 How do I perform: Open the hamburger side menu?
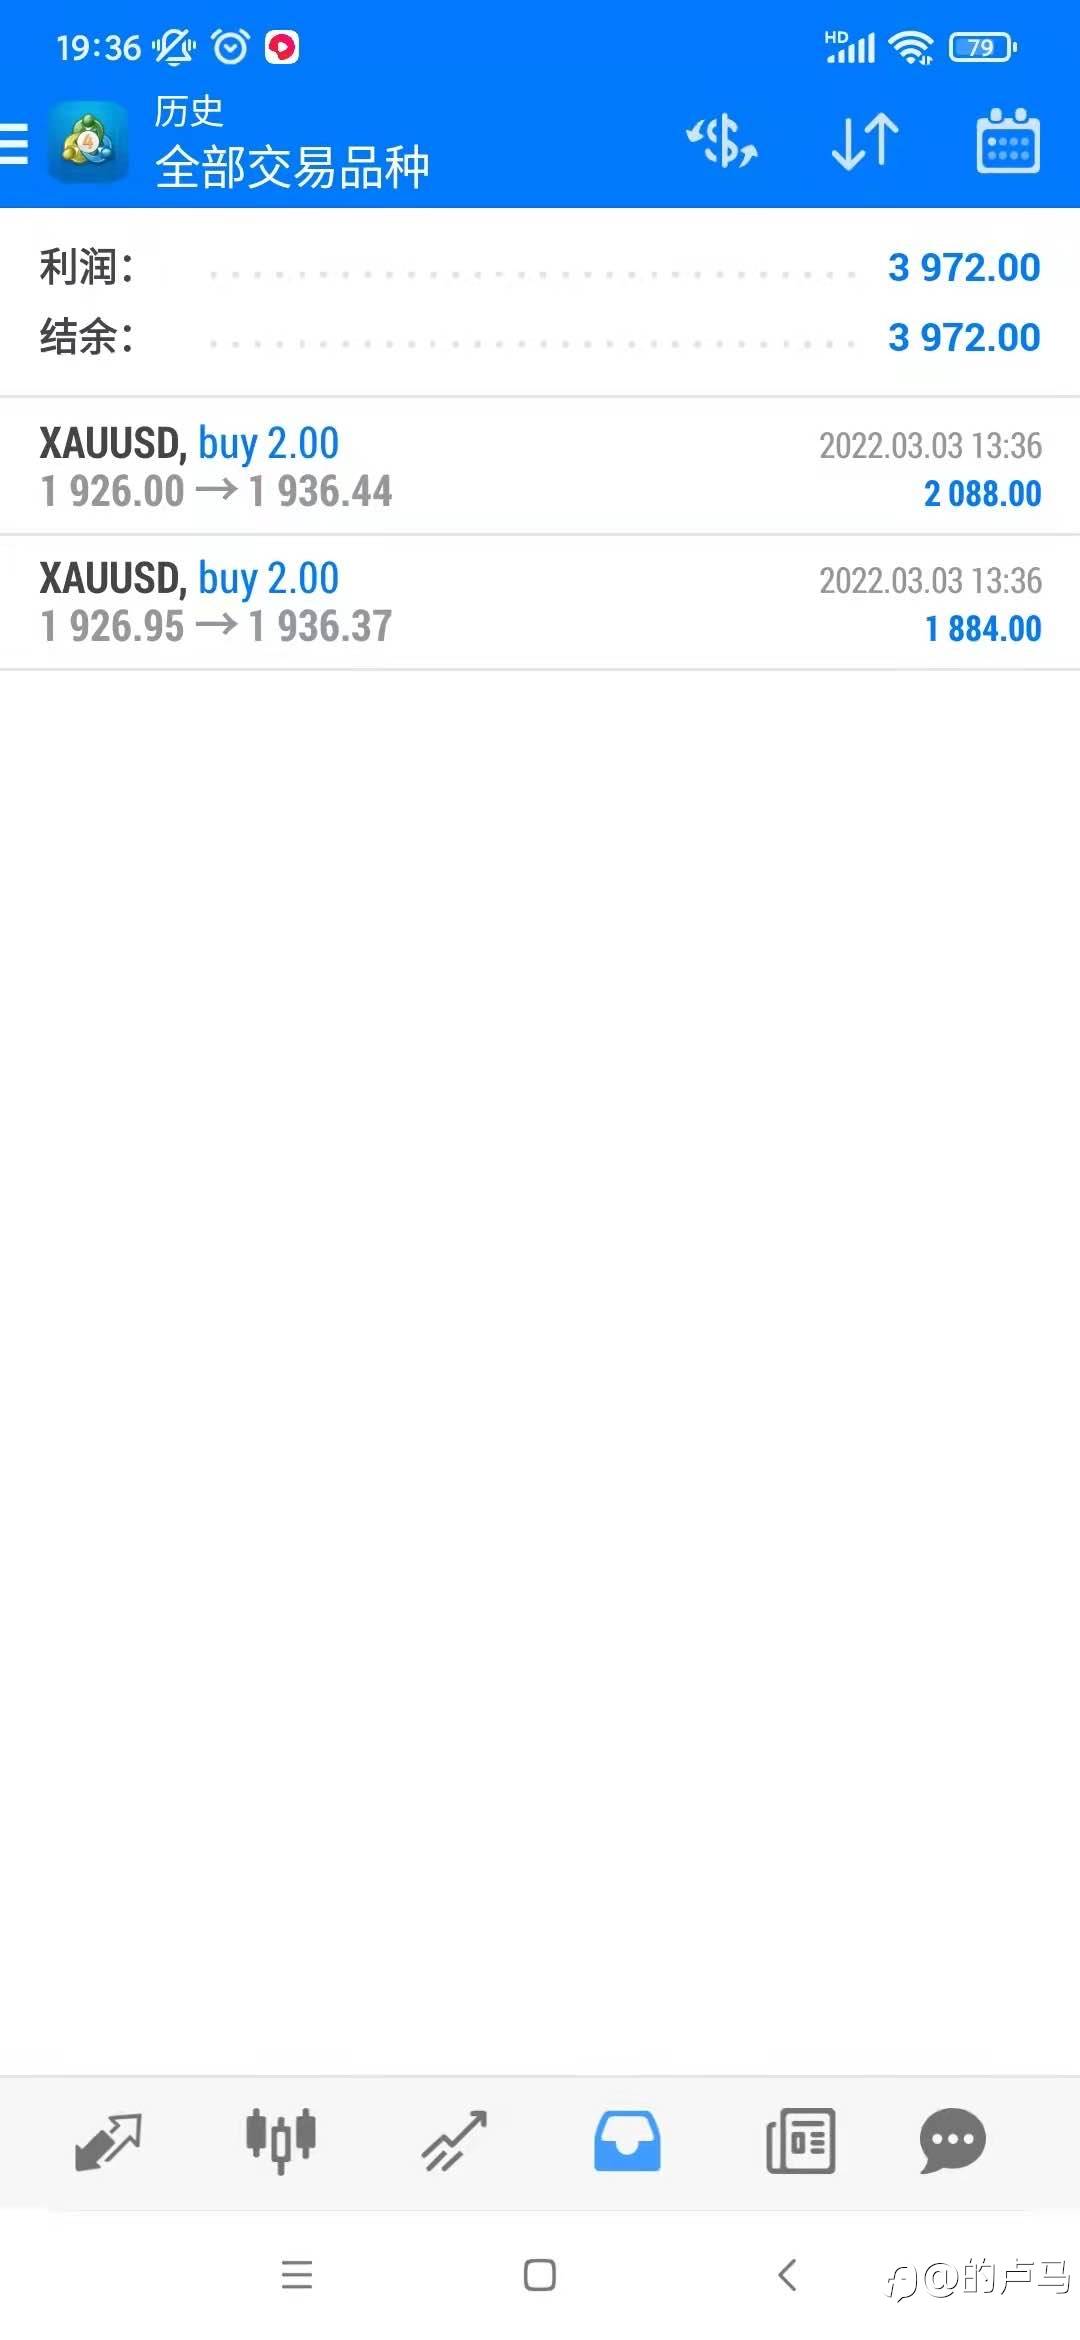click(14, 143)
